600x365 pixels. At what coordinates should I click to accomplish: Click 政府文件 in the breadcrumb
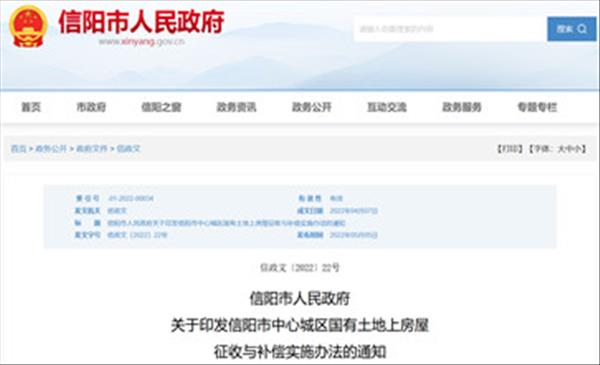(x=91, y=149)
